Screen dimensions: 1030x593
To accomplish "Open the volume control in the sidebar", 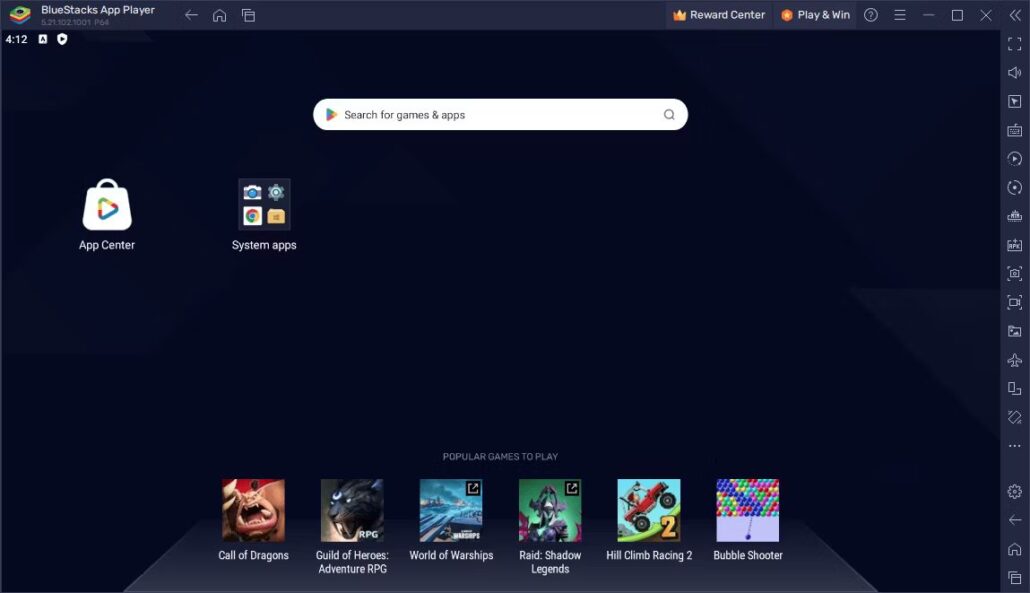I will point(1014,72).
